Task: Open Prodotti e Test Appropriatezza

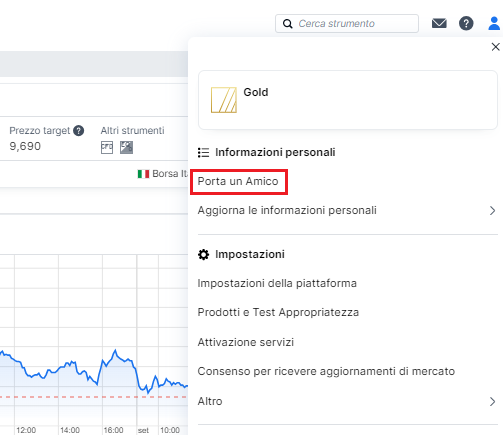Action: tap(278, 312)
